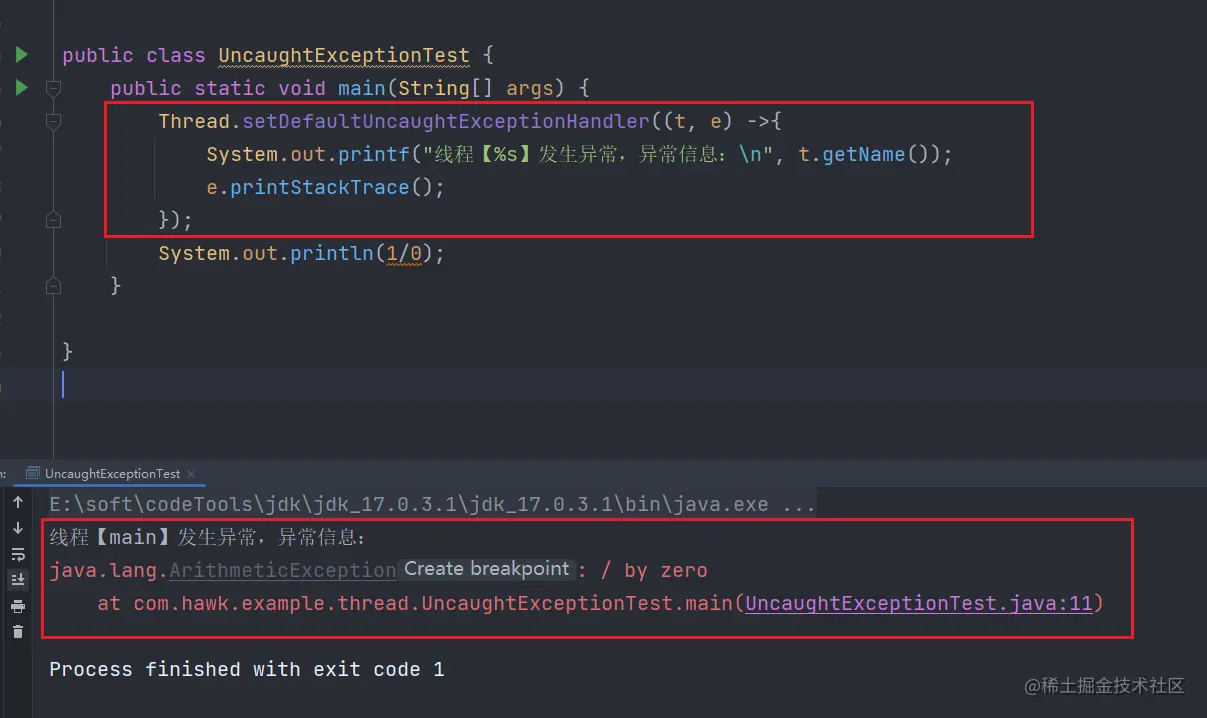The height and width of the screenshot is (718, 1207).
Task: Open the UncaughtExceptionTest.java:11 stack trace link
Action: [919, 603]
